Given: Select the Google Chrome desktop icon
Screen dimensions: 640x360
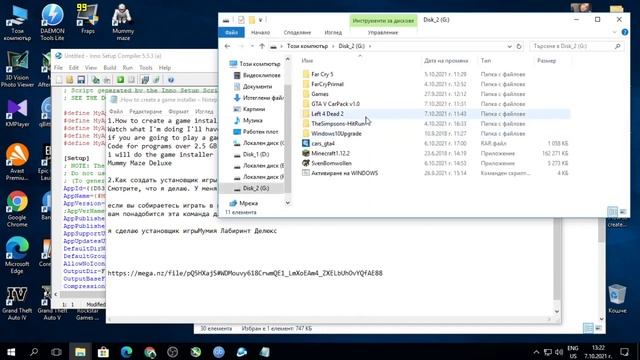Looking at the screenshot, I should pos(17,209).
